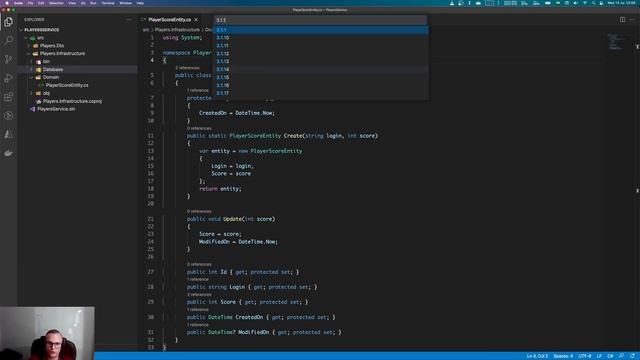Image resolution: width=640 pixels, height=360 pixels.
Task: Click the volume icon in the menu bar
Action: [576, 3]
